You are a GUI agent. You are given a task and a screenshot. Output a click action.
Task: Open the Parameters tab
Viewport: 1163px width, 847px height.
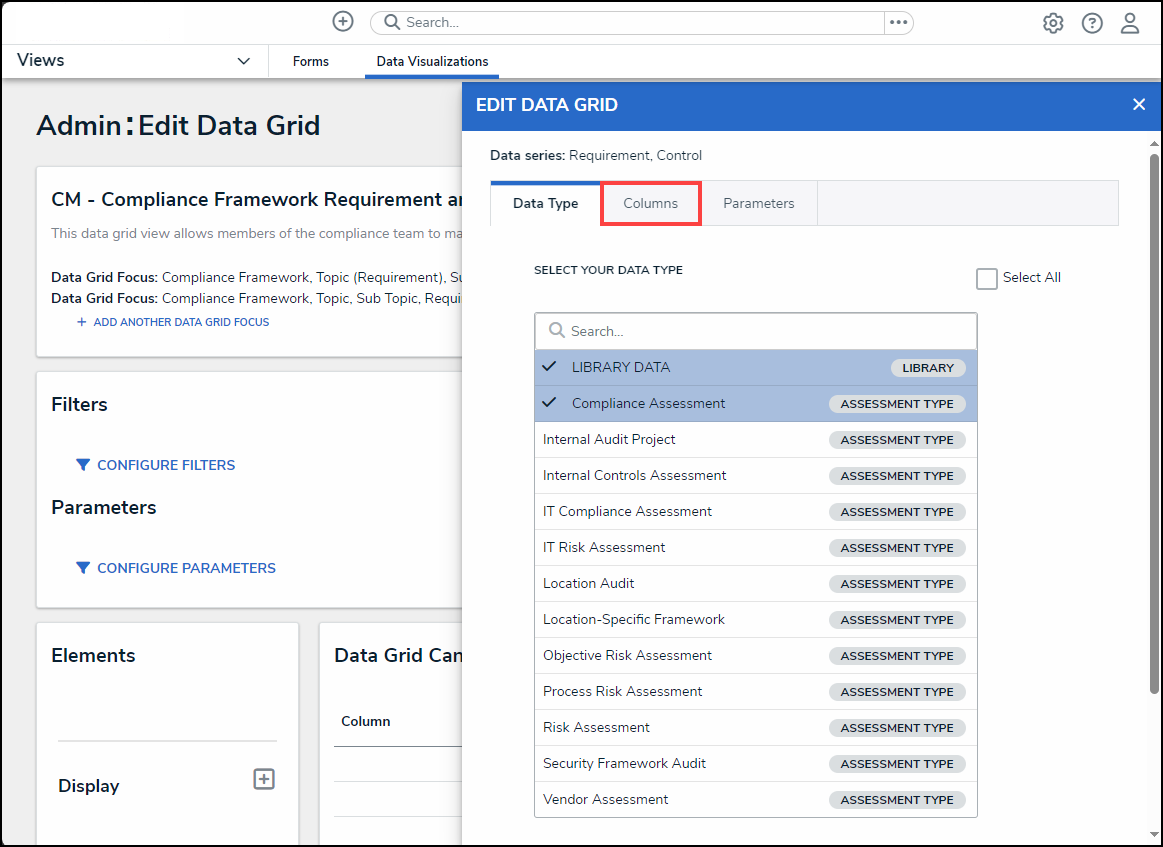[758, 203]
